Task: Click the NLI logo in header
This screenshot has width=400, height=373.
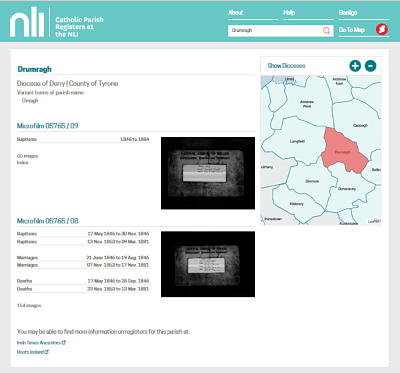Action: click(x=27, y=22)
